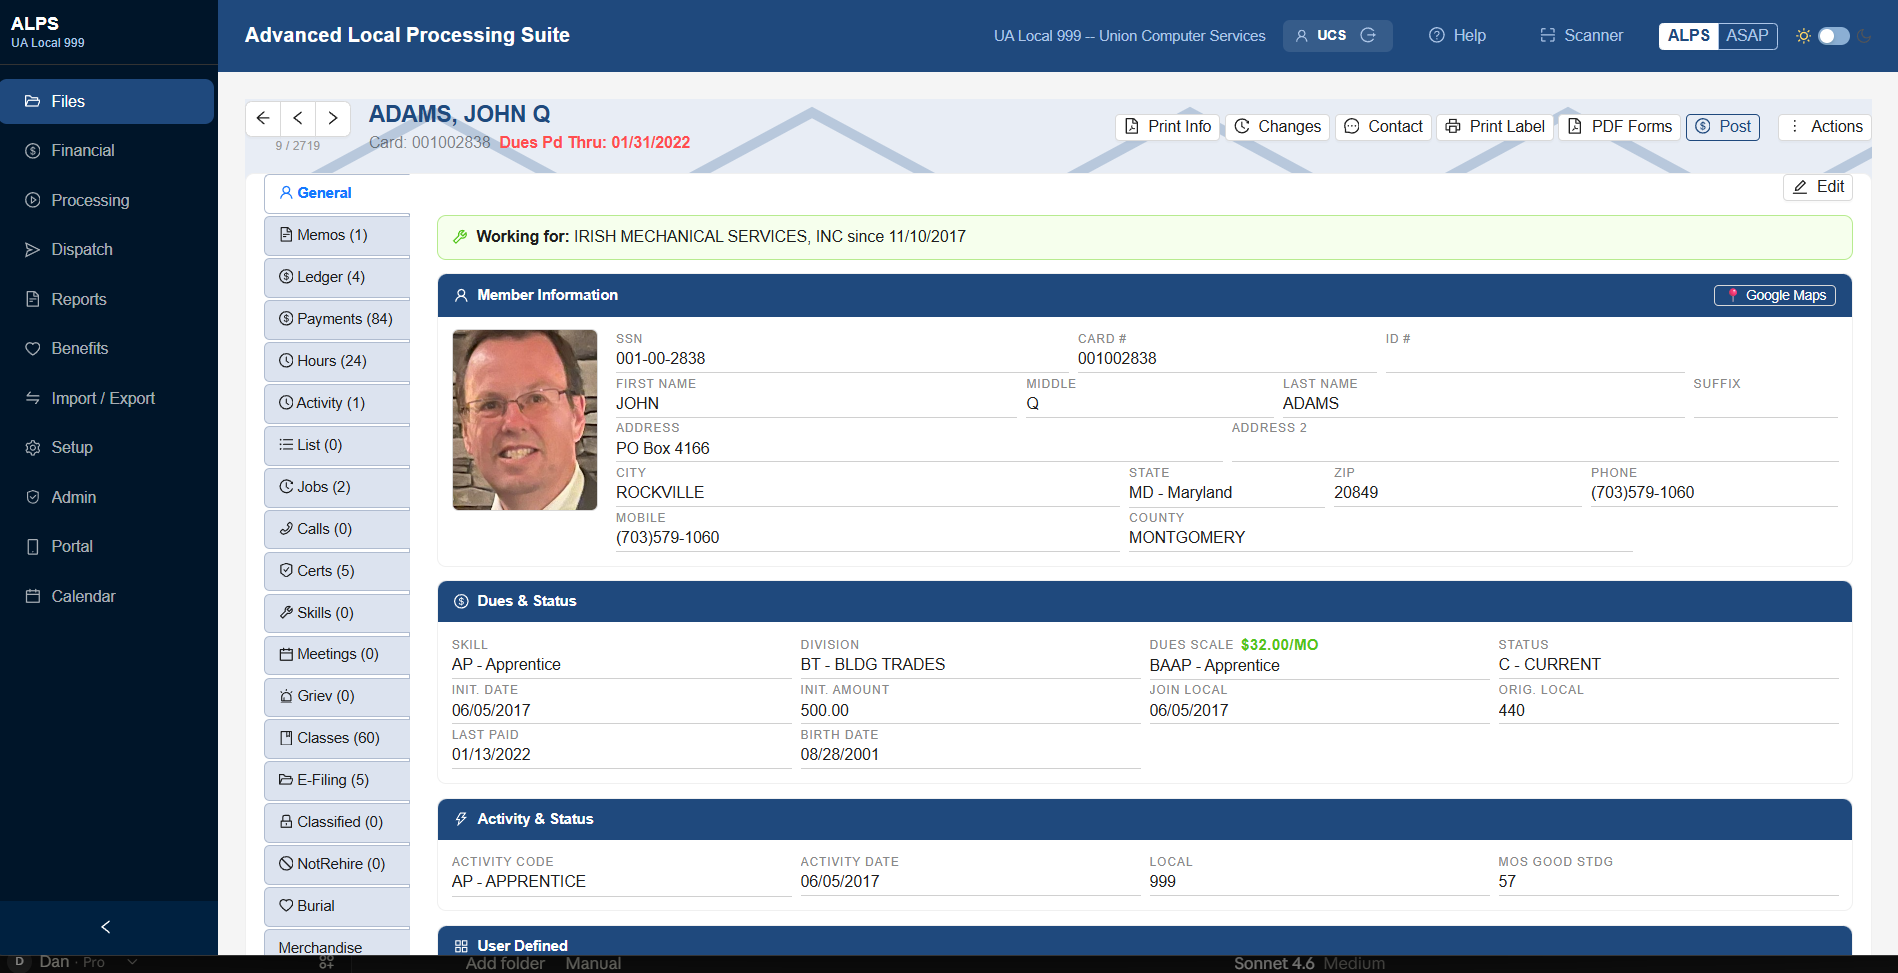Collapse the left sidebar
This screenshot has width=1898, height=973.
(106, 927)
